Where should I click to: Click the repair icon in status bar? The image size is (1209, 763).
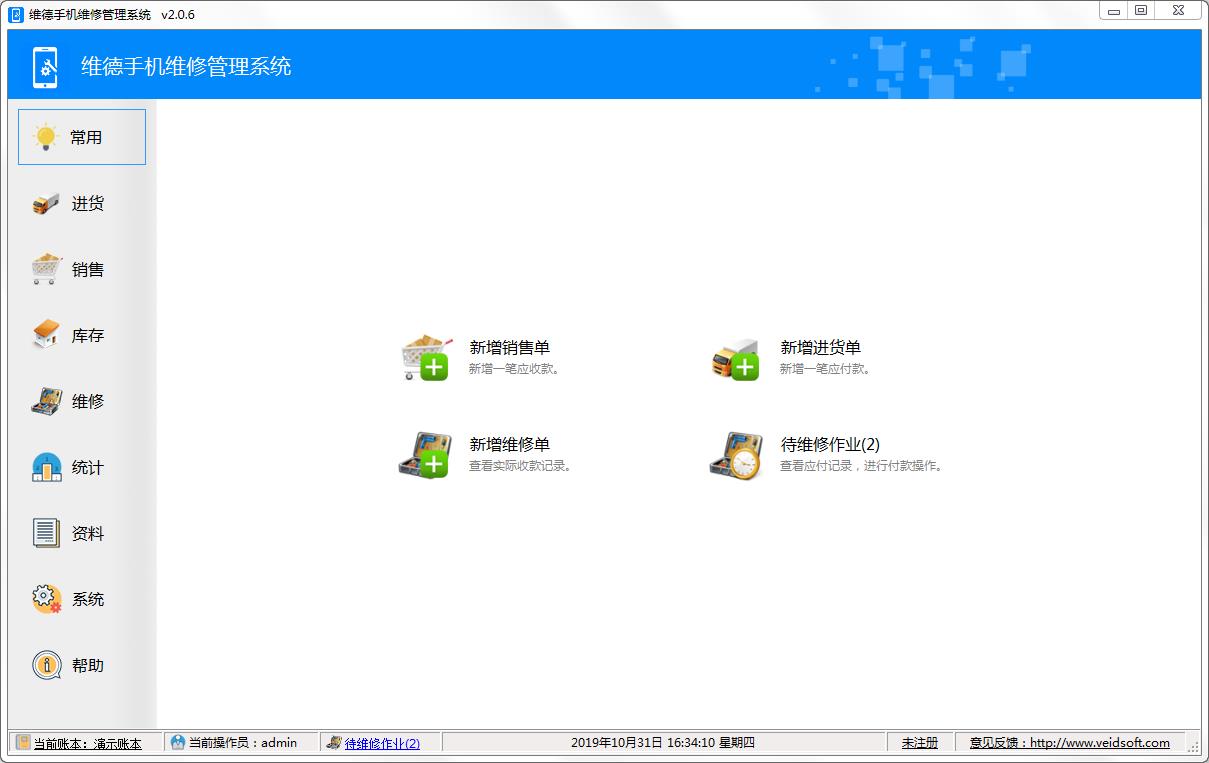pos(334,742)
